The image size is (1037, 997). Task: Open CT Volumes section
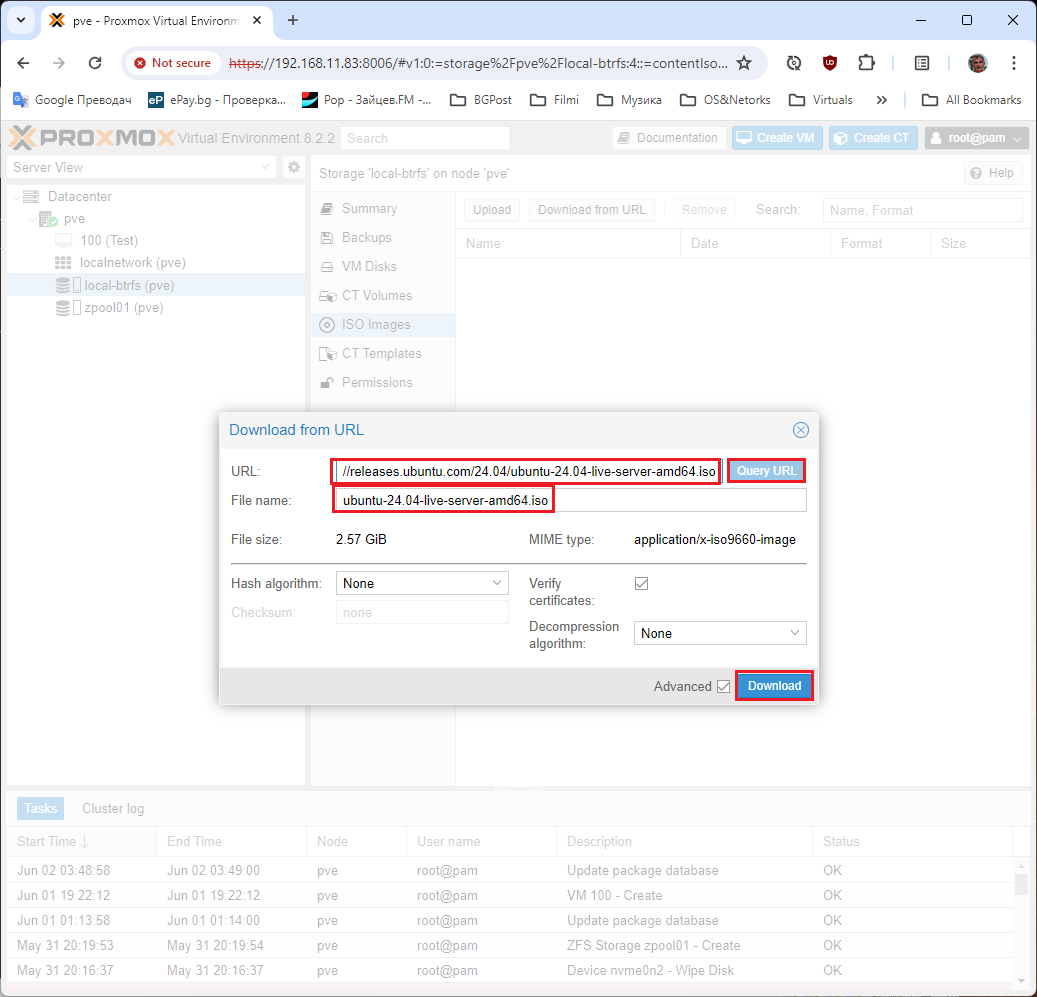(383, 296)
